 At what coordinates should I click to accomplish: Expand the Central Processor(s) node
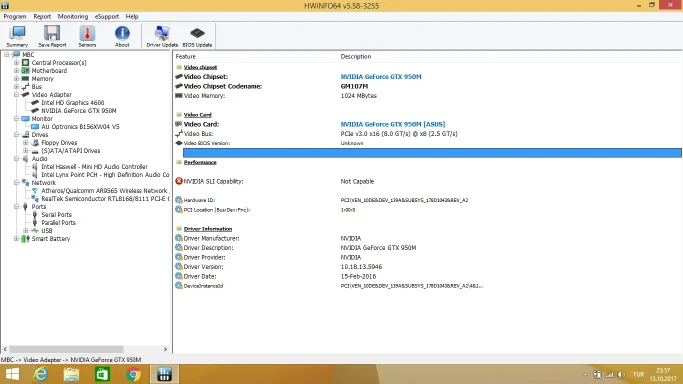[x=16, y=63]
